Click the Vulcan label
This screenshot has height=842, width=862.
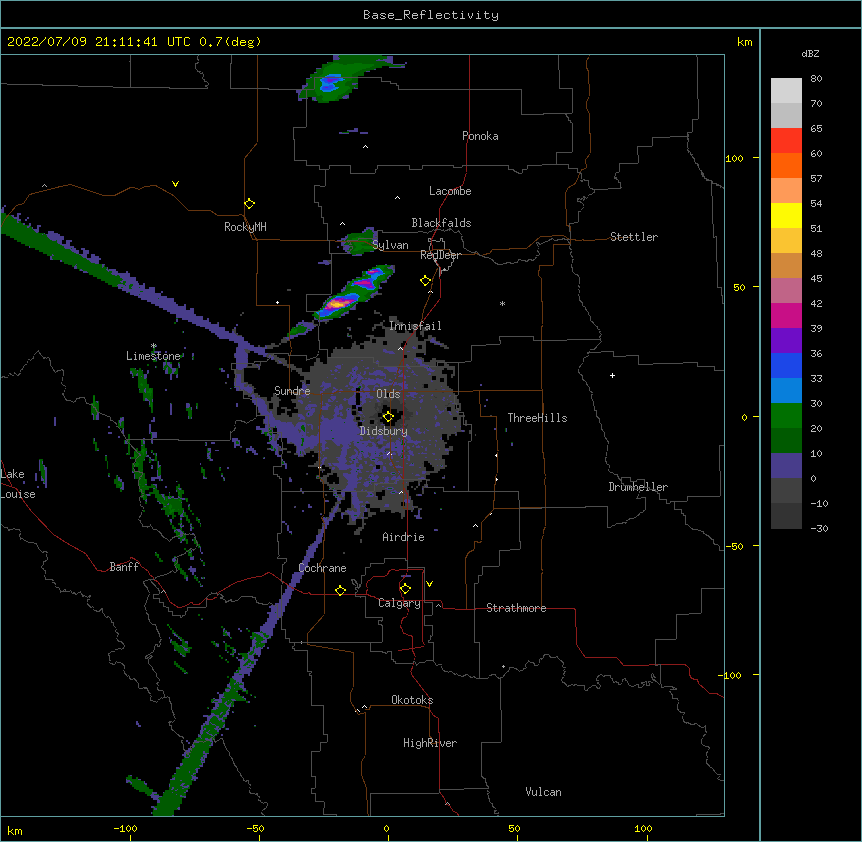pos(543,792)
